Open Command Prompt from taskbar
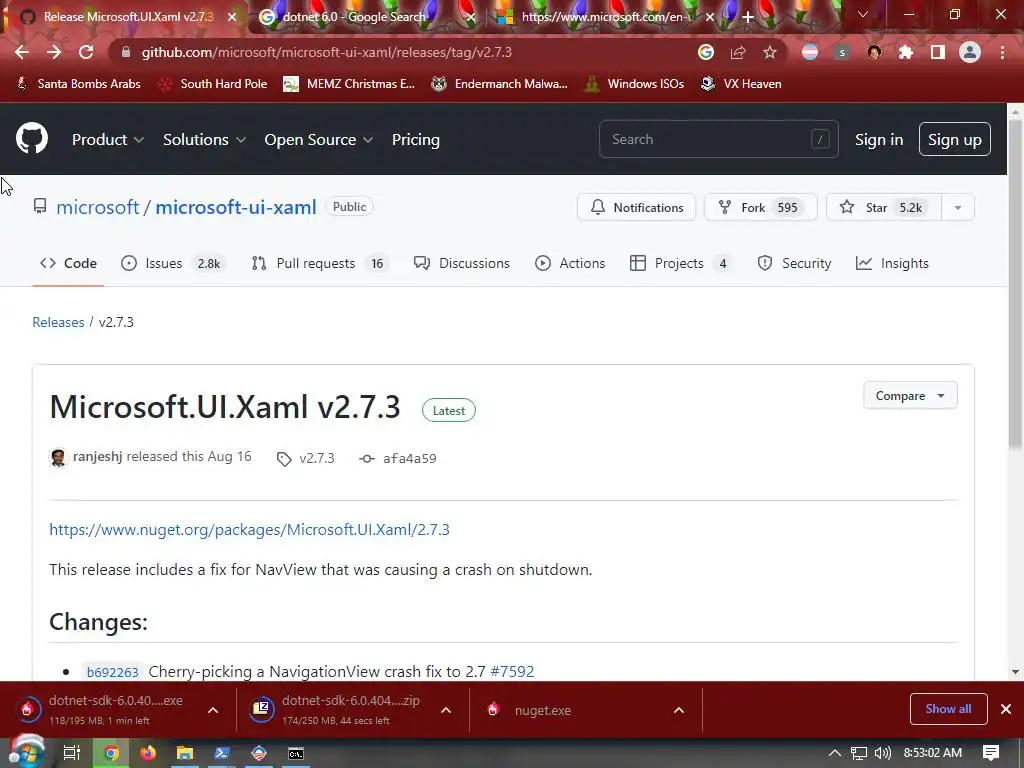 pyautogui.click(x=296, y=753)
